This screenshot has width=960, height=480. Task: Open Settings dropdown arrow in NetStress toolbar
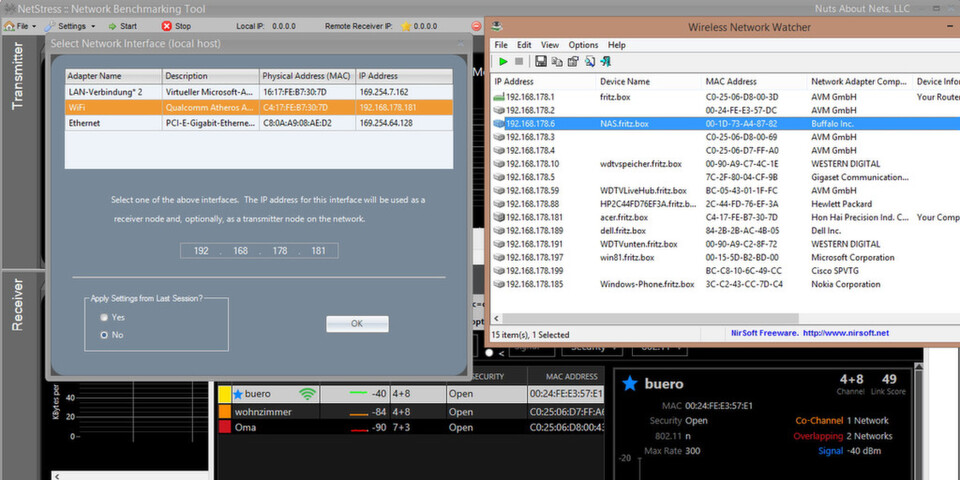(x=93, y=26)
